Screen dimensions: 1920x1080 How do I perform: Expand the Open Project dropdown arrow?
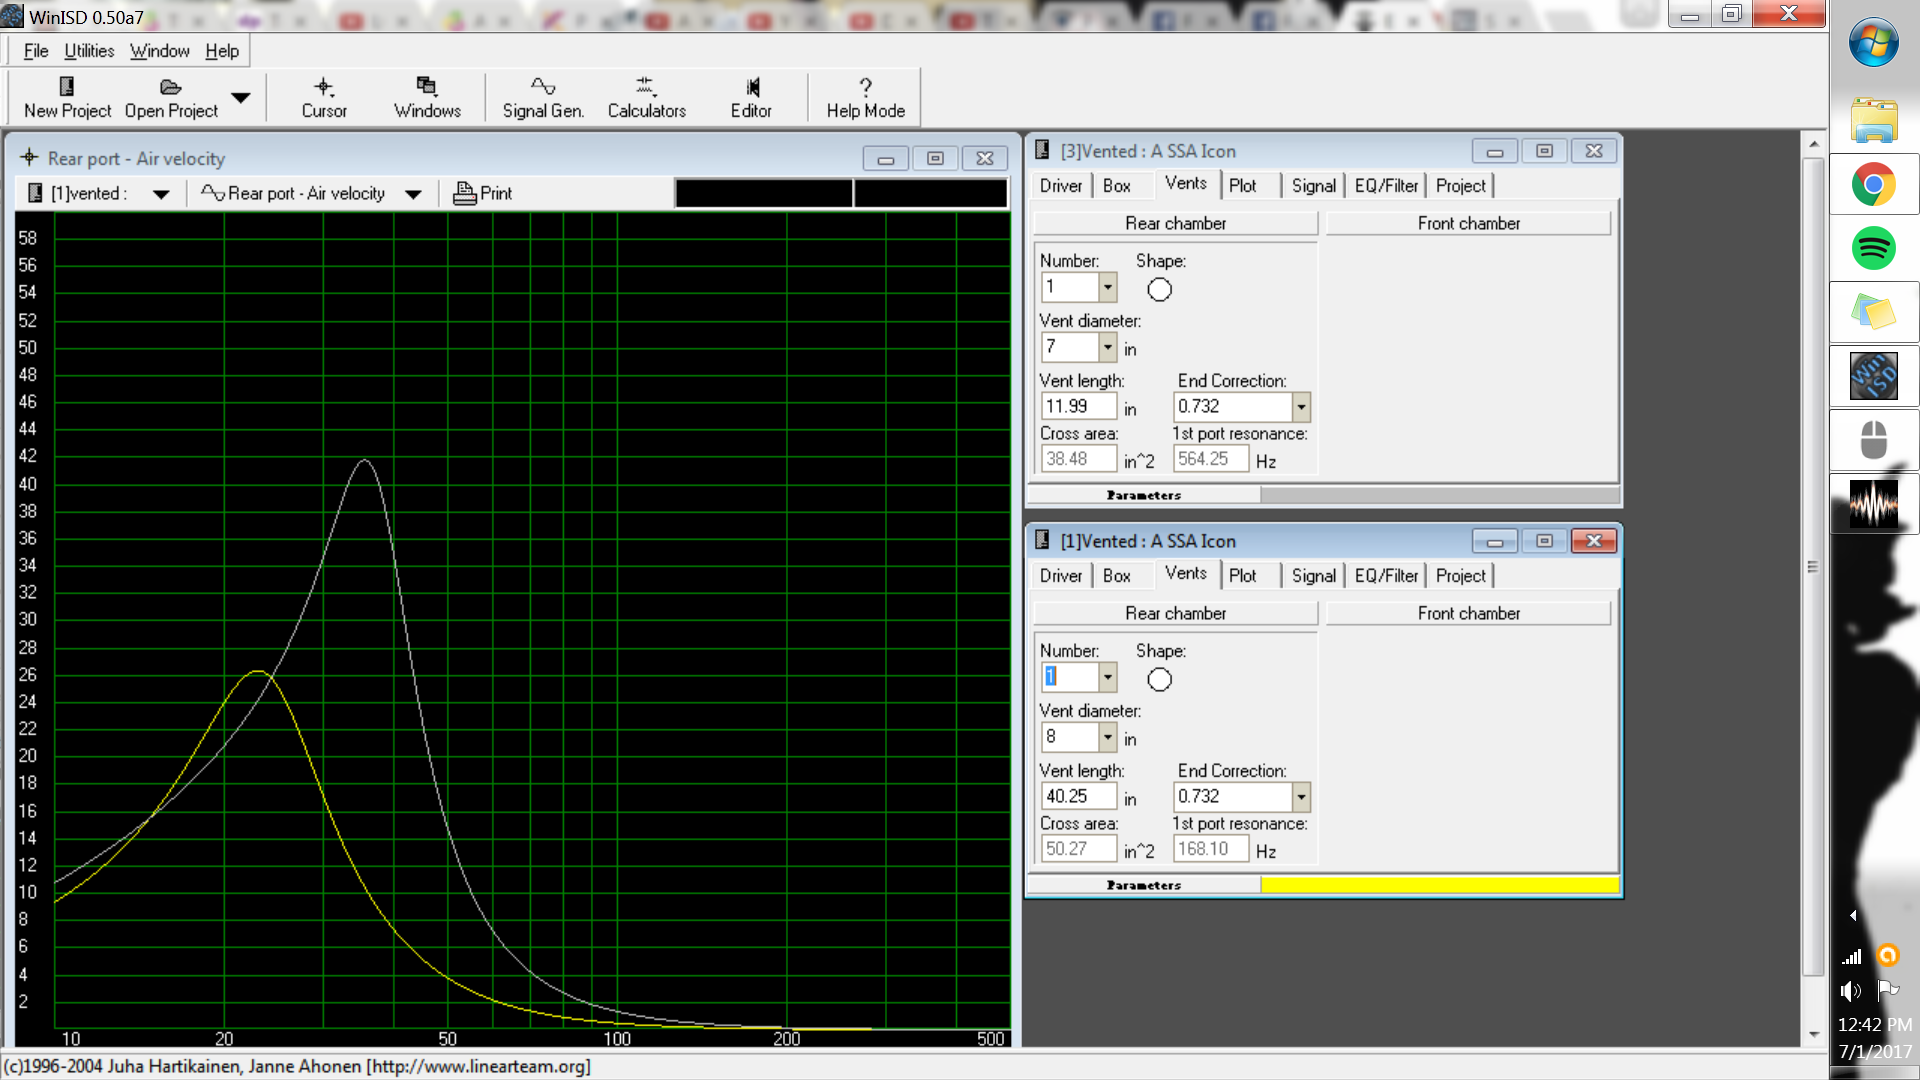click(x=241, y=97)
